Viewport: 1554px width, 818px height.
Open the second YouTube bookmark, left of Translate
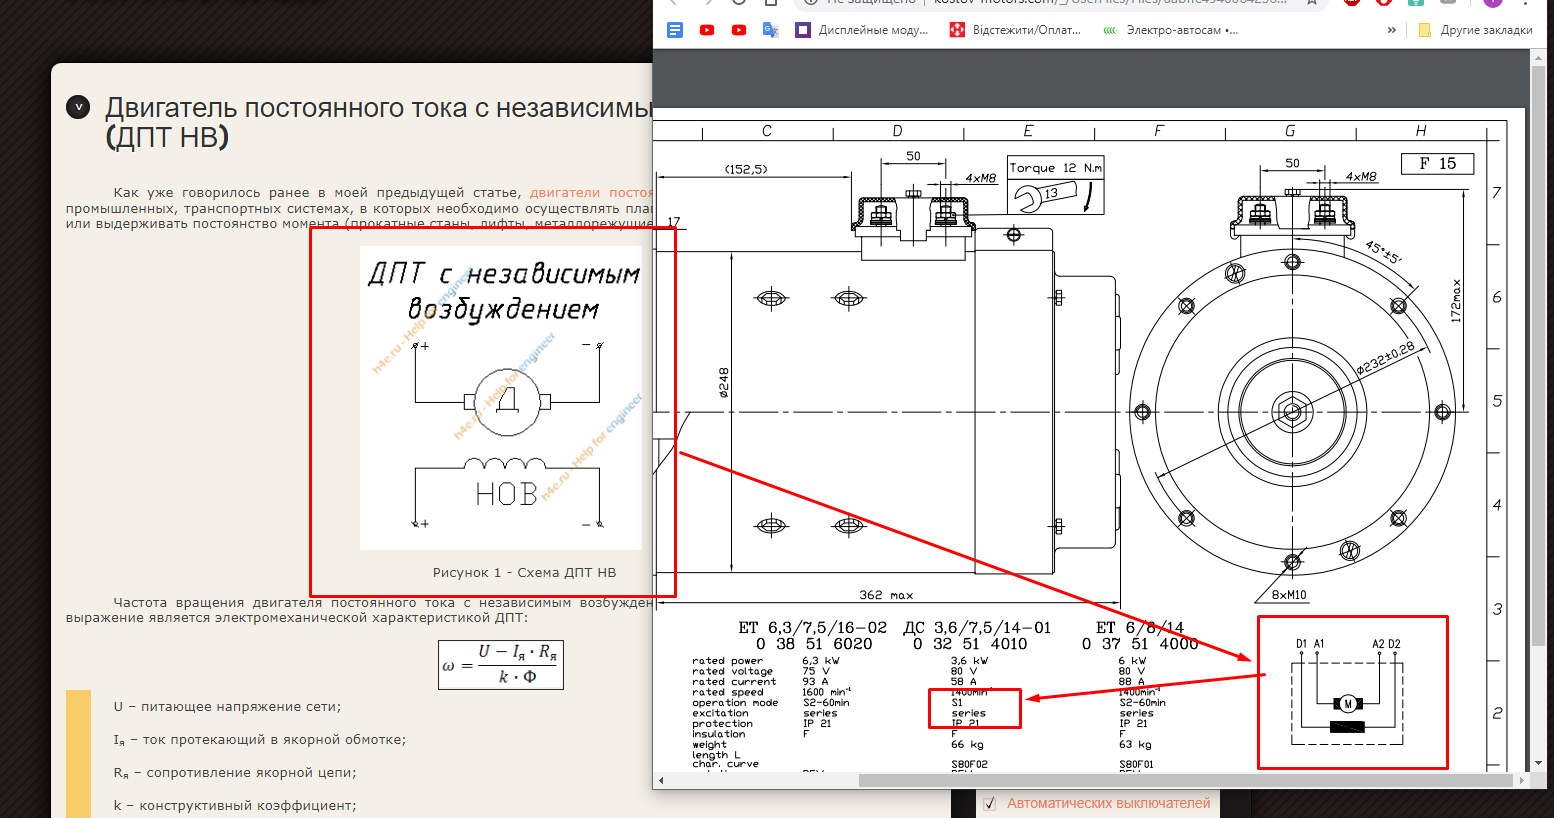[x=739, y=30]
